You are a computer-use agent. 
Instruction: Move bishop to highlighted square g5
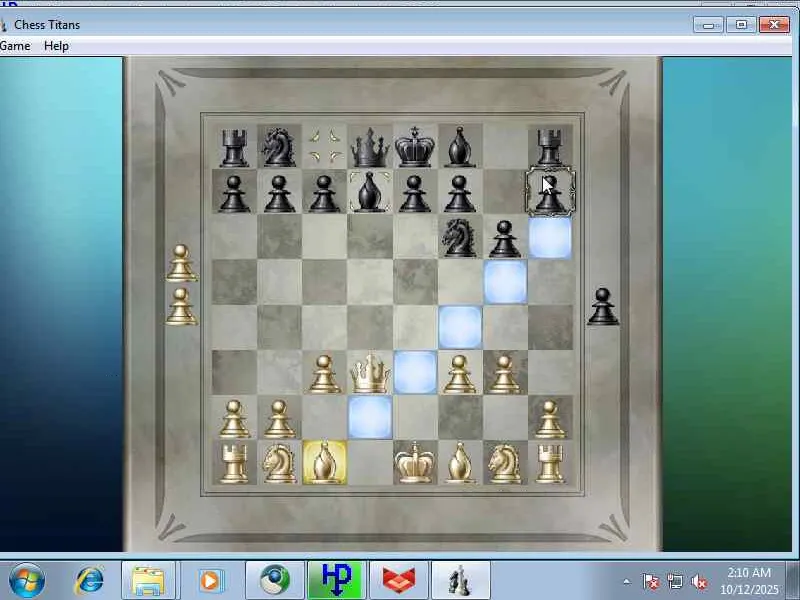click(505, 282)
